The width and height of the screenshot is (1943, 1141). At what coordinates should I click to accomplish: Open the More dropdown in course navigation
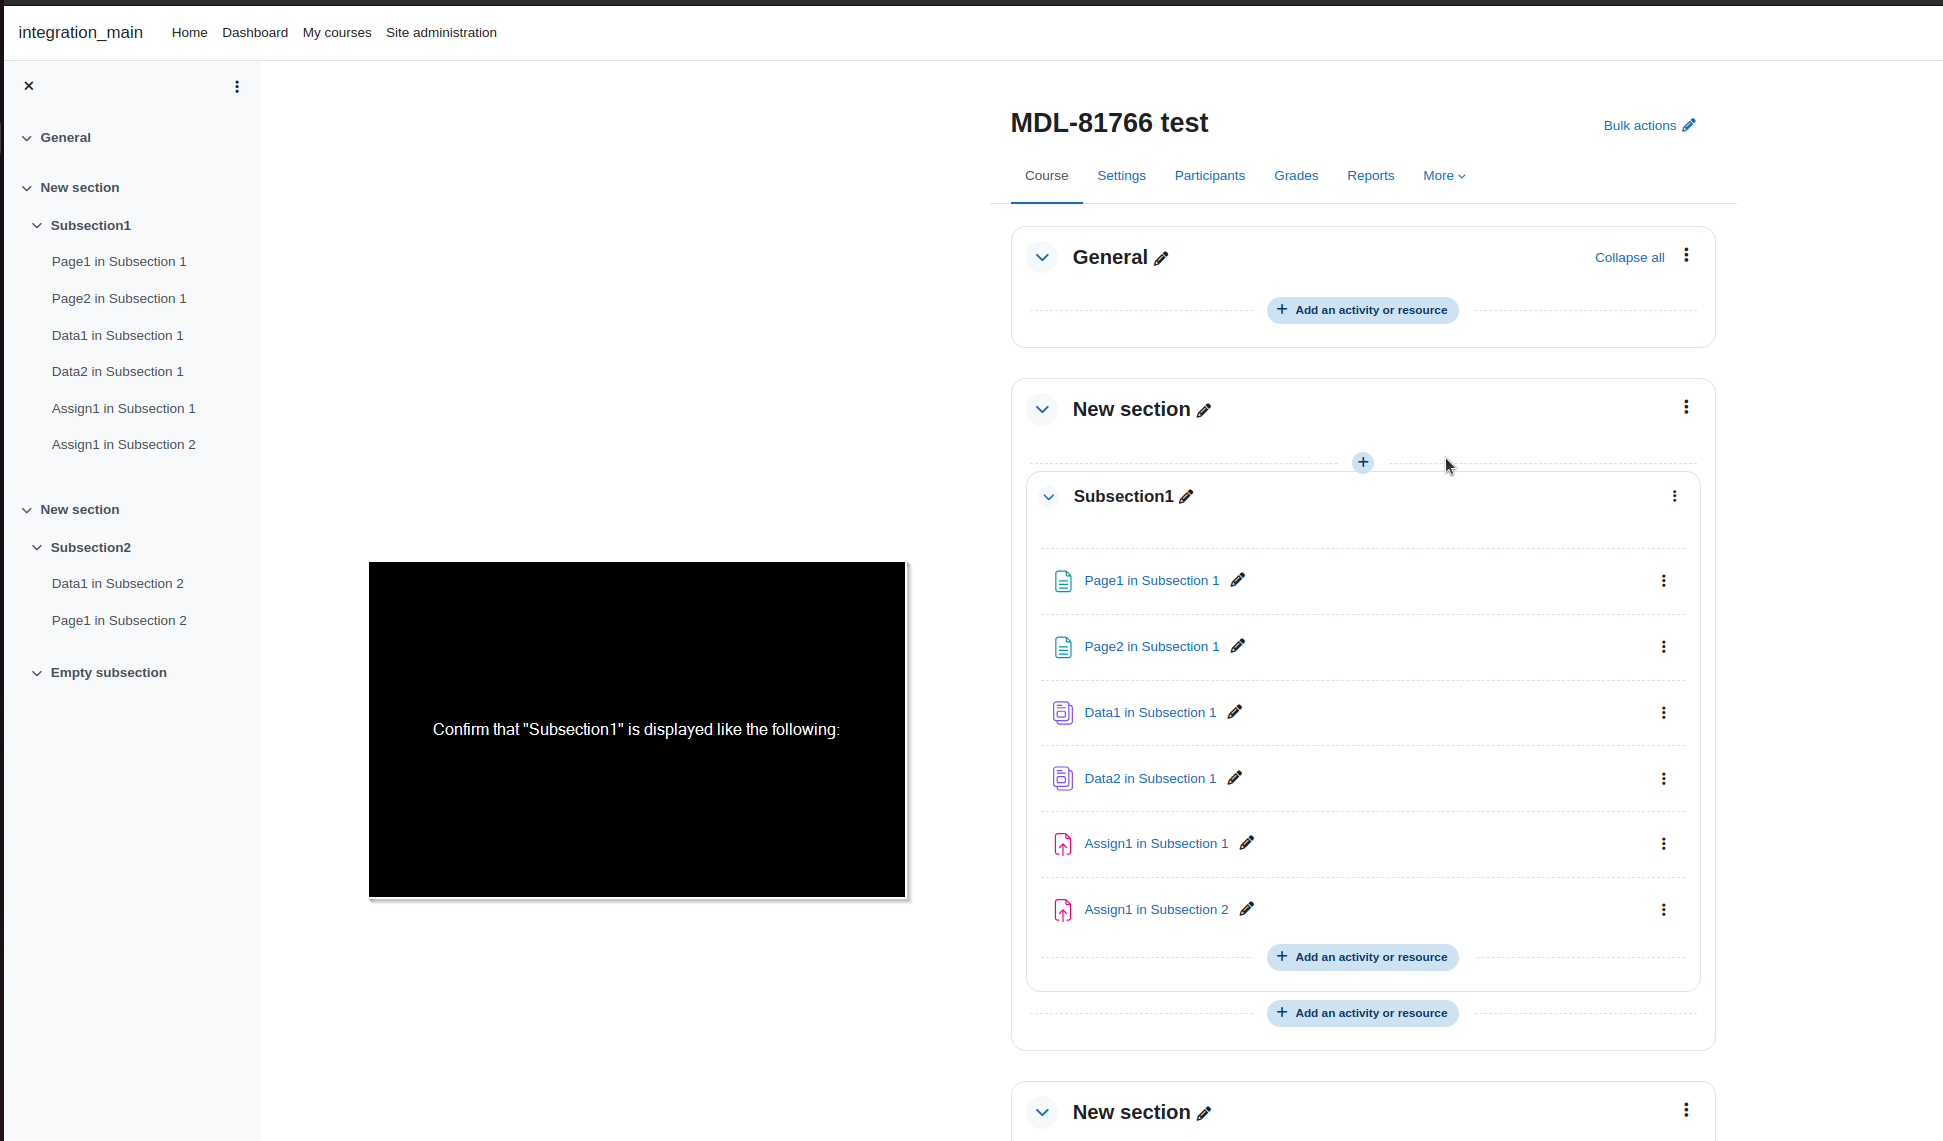click(1444, 176)
